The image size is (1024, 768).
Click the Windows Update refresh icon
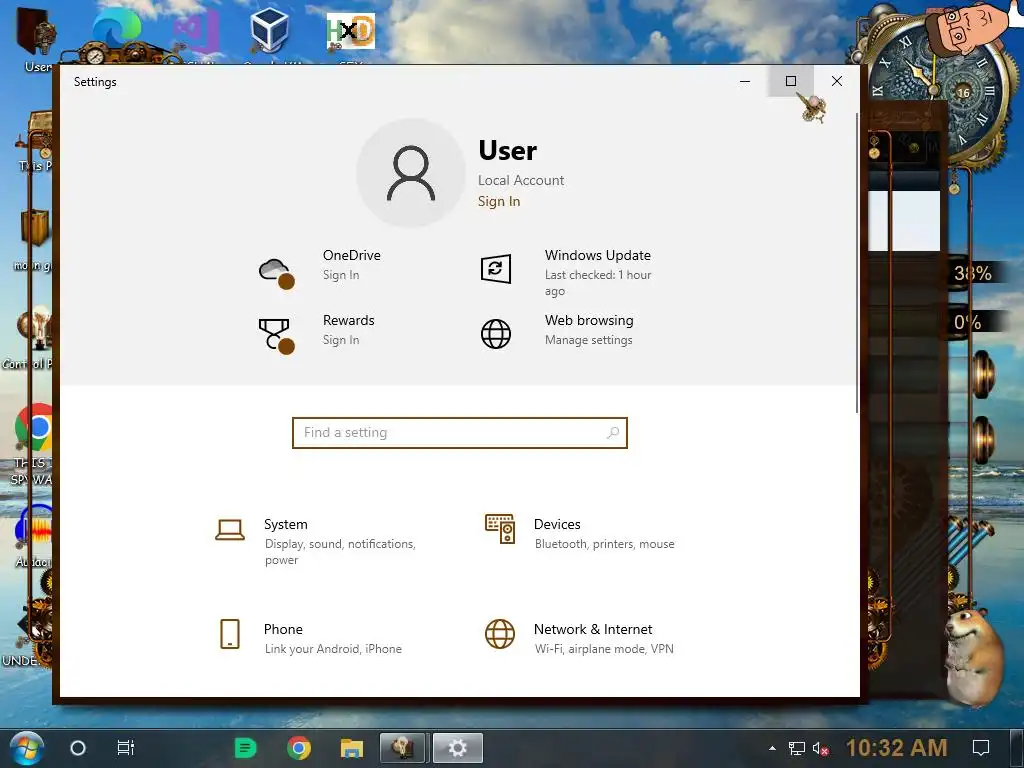(x=496, y=268)
